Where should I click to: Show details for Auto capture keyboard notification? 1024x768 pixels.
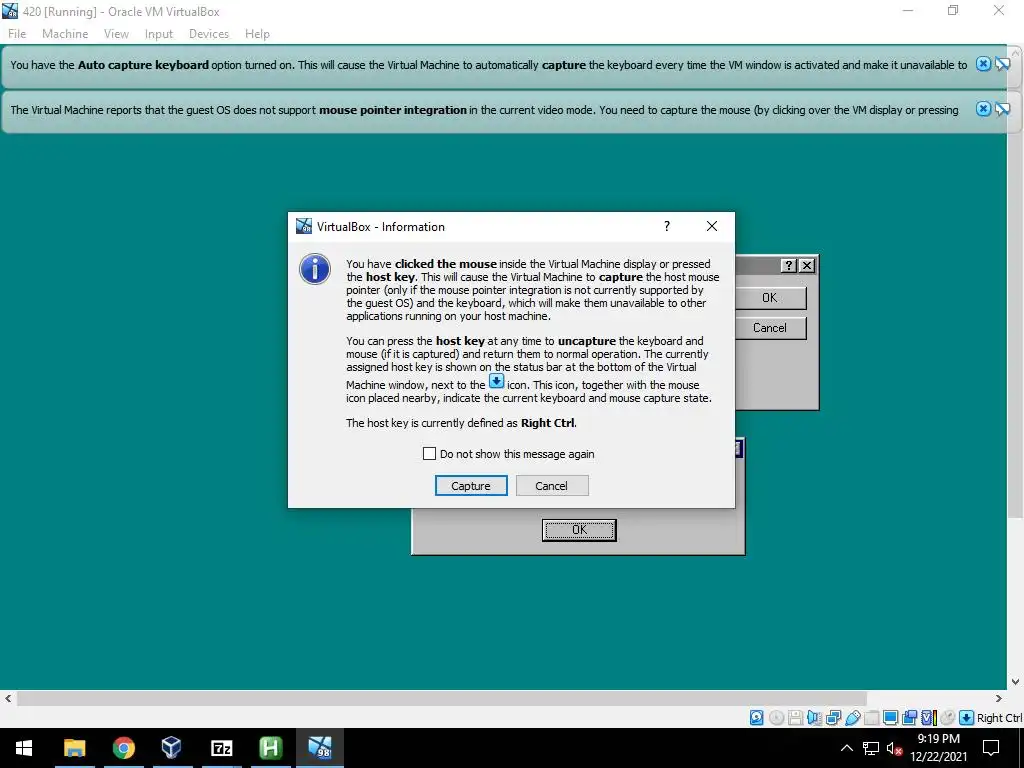[x=1002, y=63]
